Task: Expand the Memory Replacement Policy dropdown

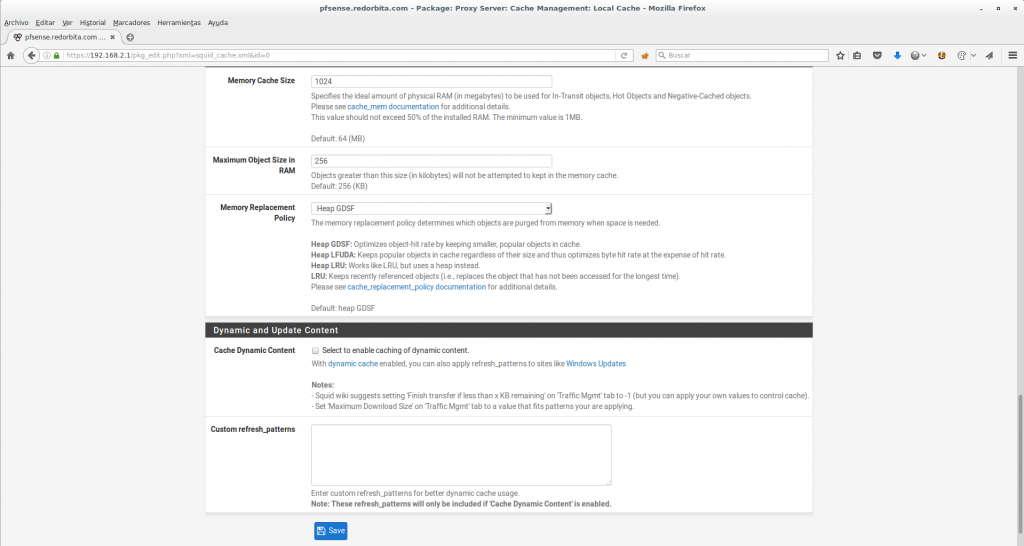Action: point(431,208)
